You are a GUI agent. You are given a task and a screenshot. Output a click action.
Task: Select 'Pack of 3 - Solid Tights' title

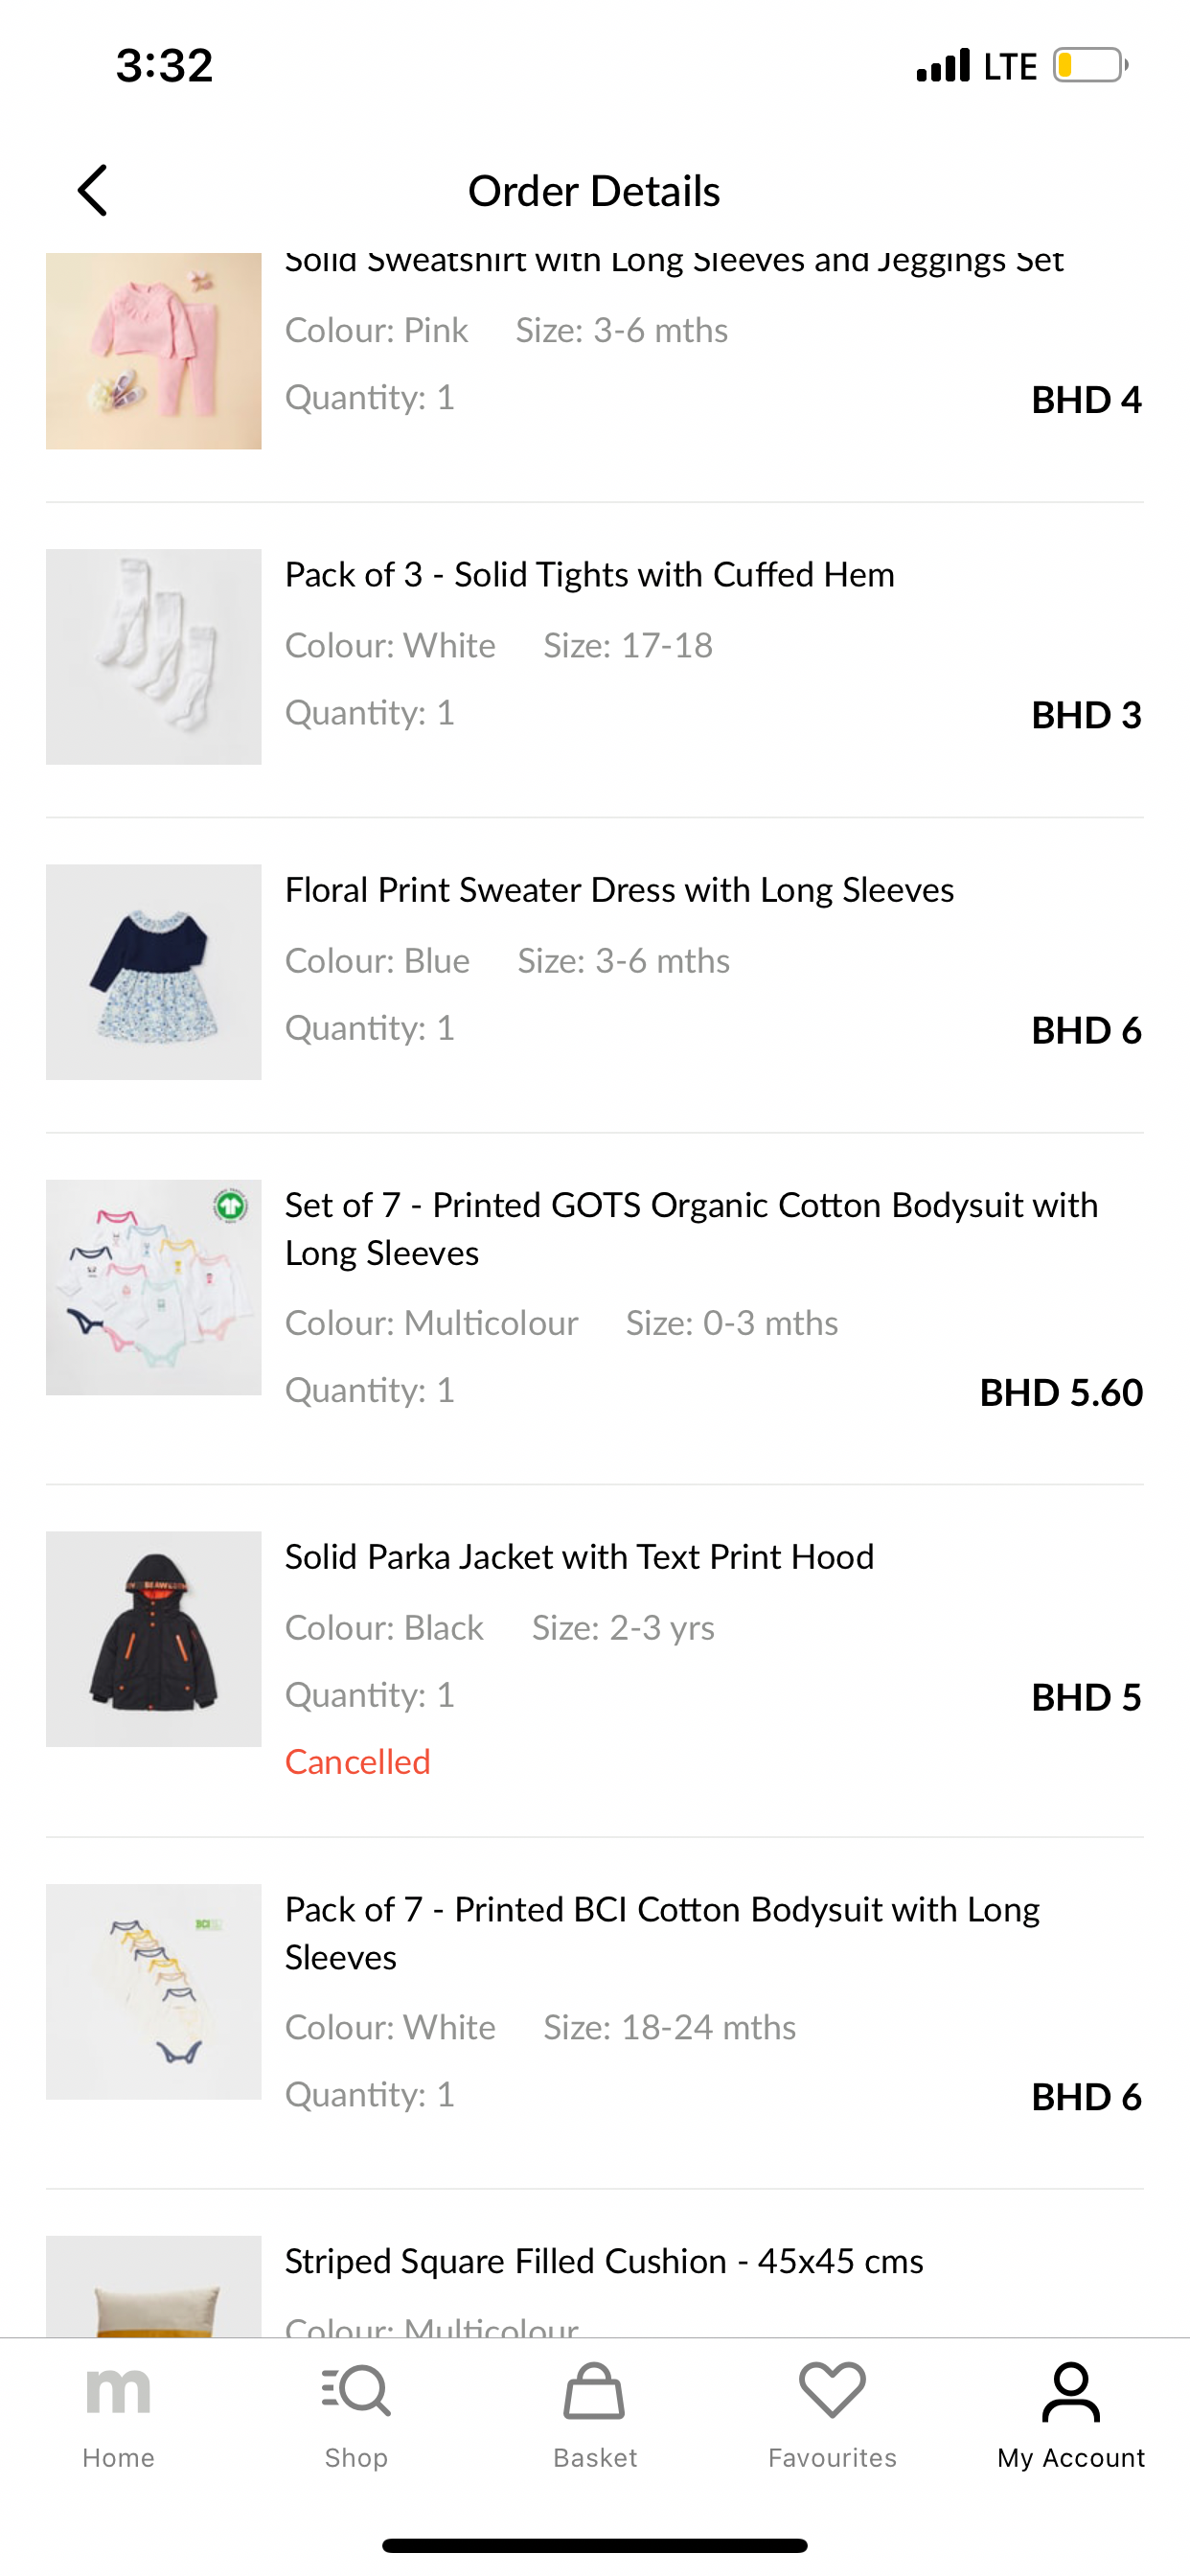point(589,575)
